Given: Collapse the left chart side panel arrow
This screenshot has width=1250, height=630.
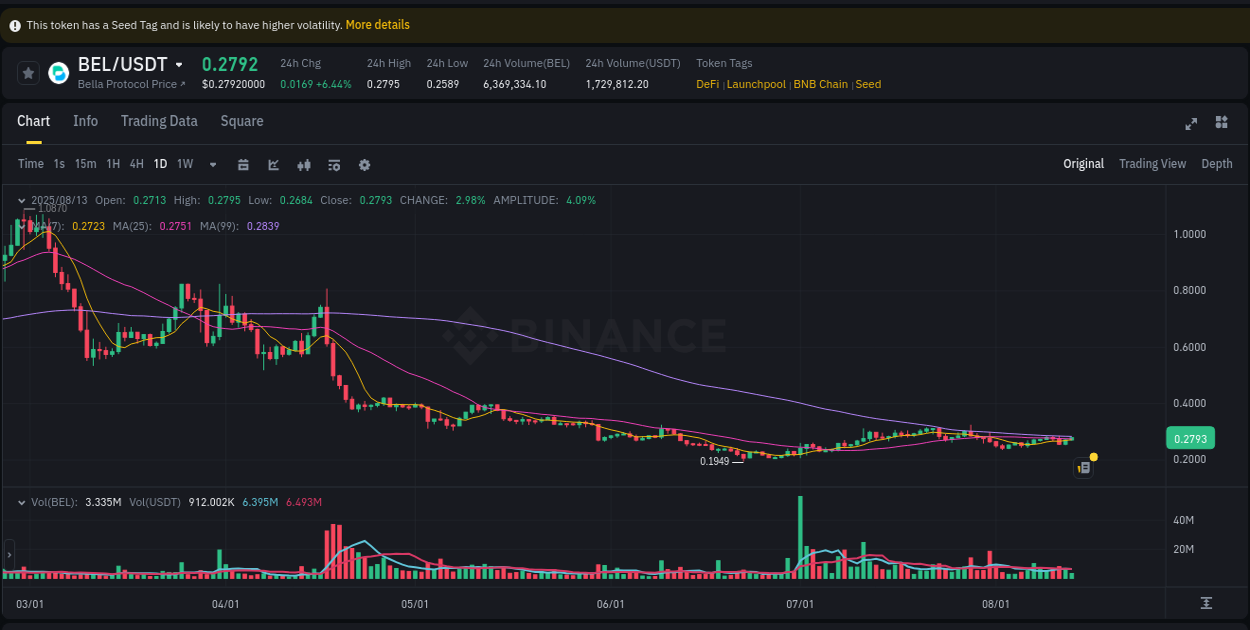Looking at the screenshot, I should pos(8,554).
